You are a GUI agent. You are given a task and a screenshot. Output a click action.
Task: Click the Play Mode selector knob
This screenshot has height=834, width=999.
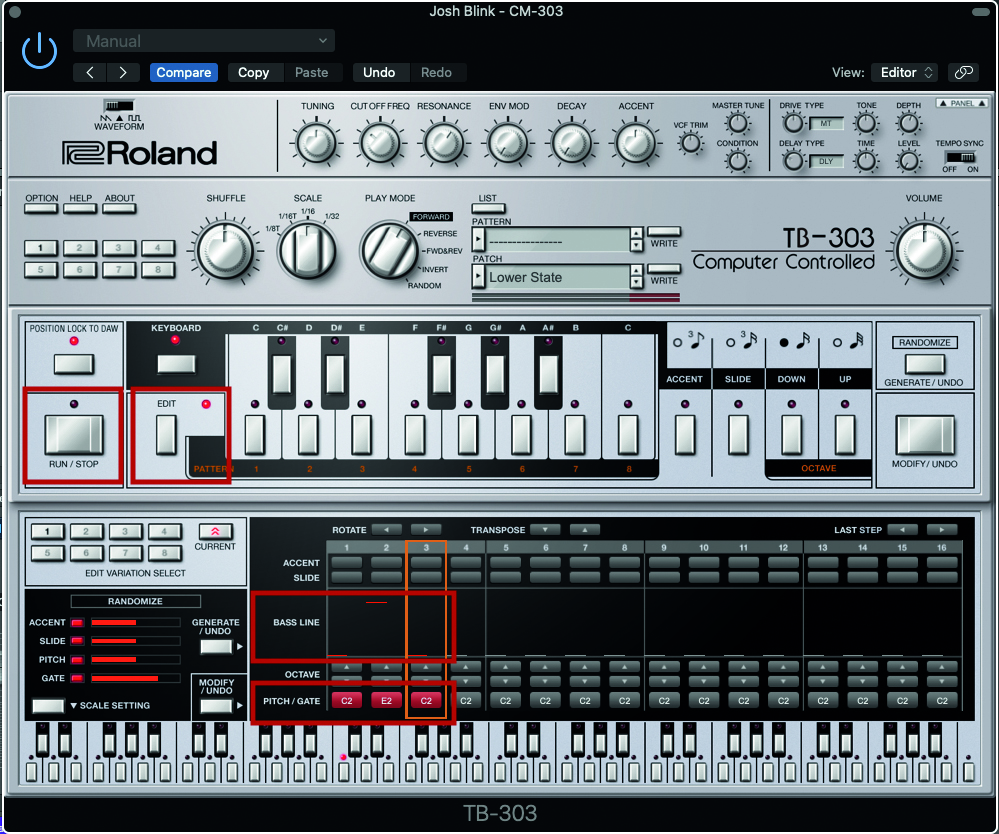[390, 250]
